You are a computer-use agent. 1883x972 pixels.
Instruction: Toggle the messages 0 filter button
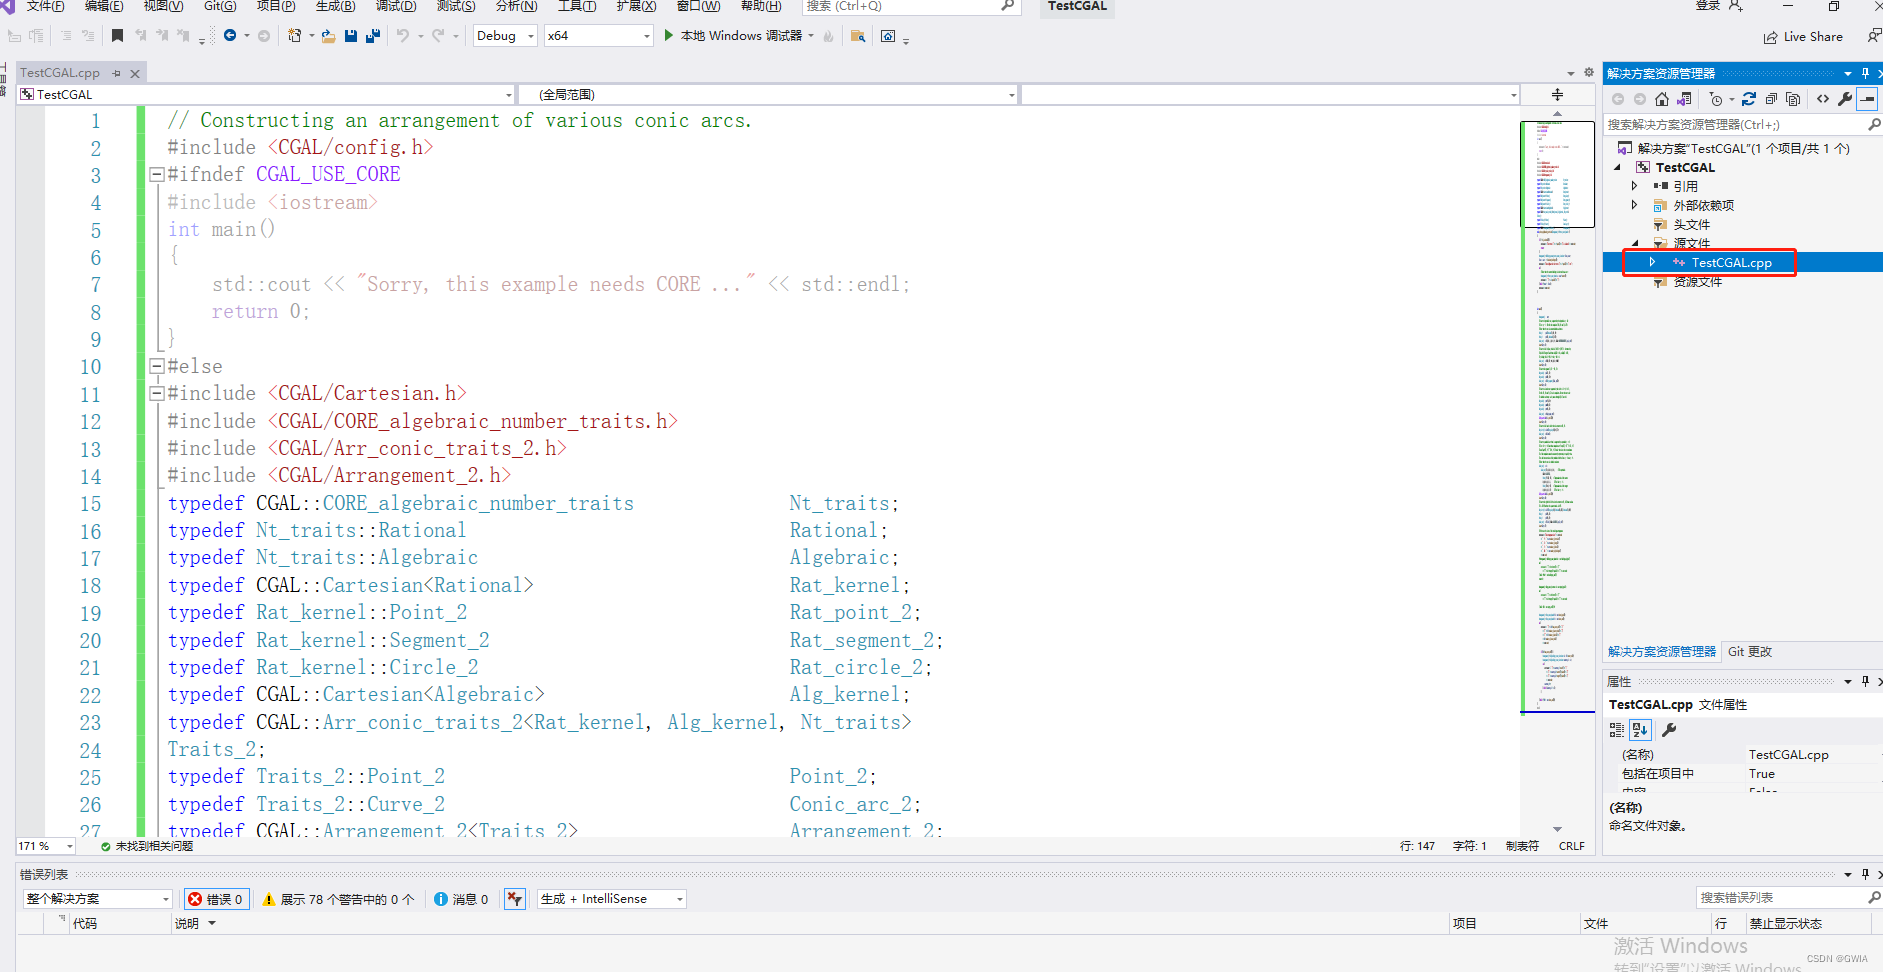click(x=461, y=899)
